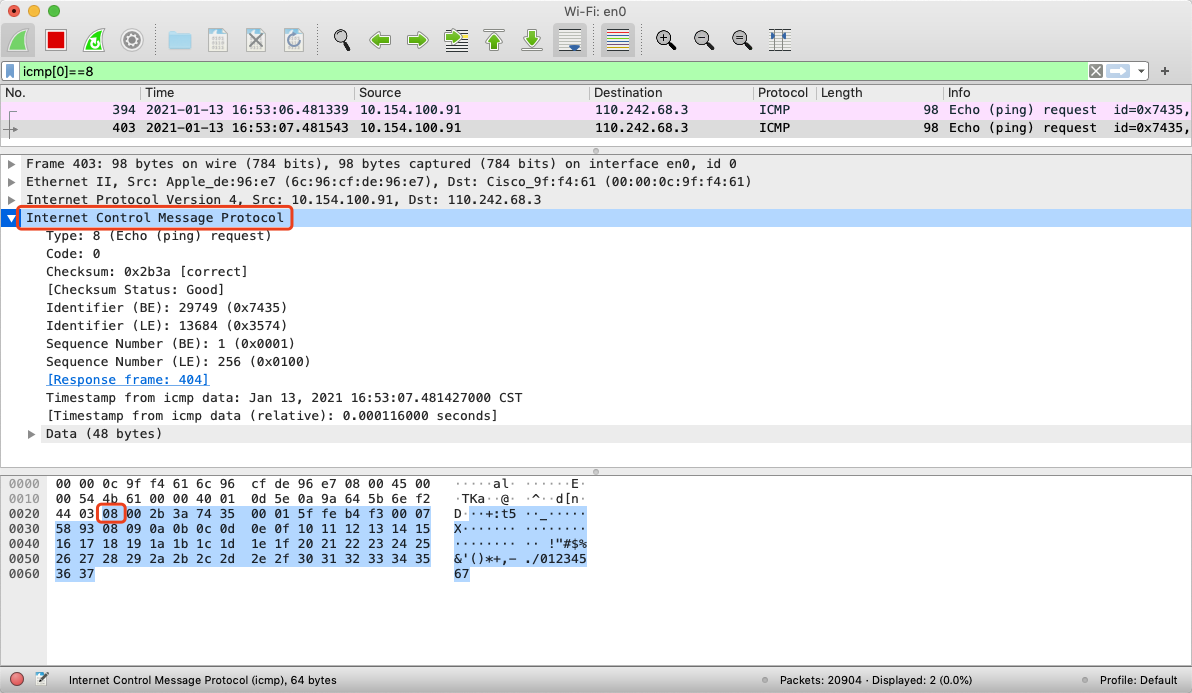Screen dimensions: 1192x693
Task: Open expert information red circle icon
Action: point(17,679)
